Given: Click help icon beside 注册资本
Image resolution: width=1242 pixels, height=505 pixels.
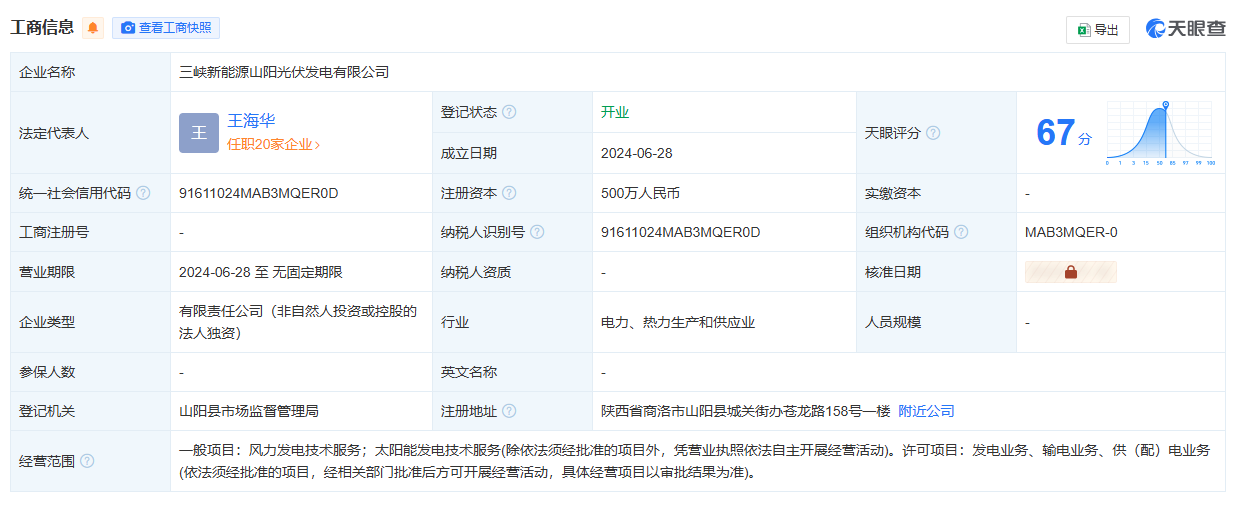Looking at the screenshot, I should pyautogui.click(x=510, y=193).
